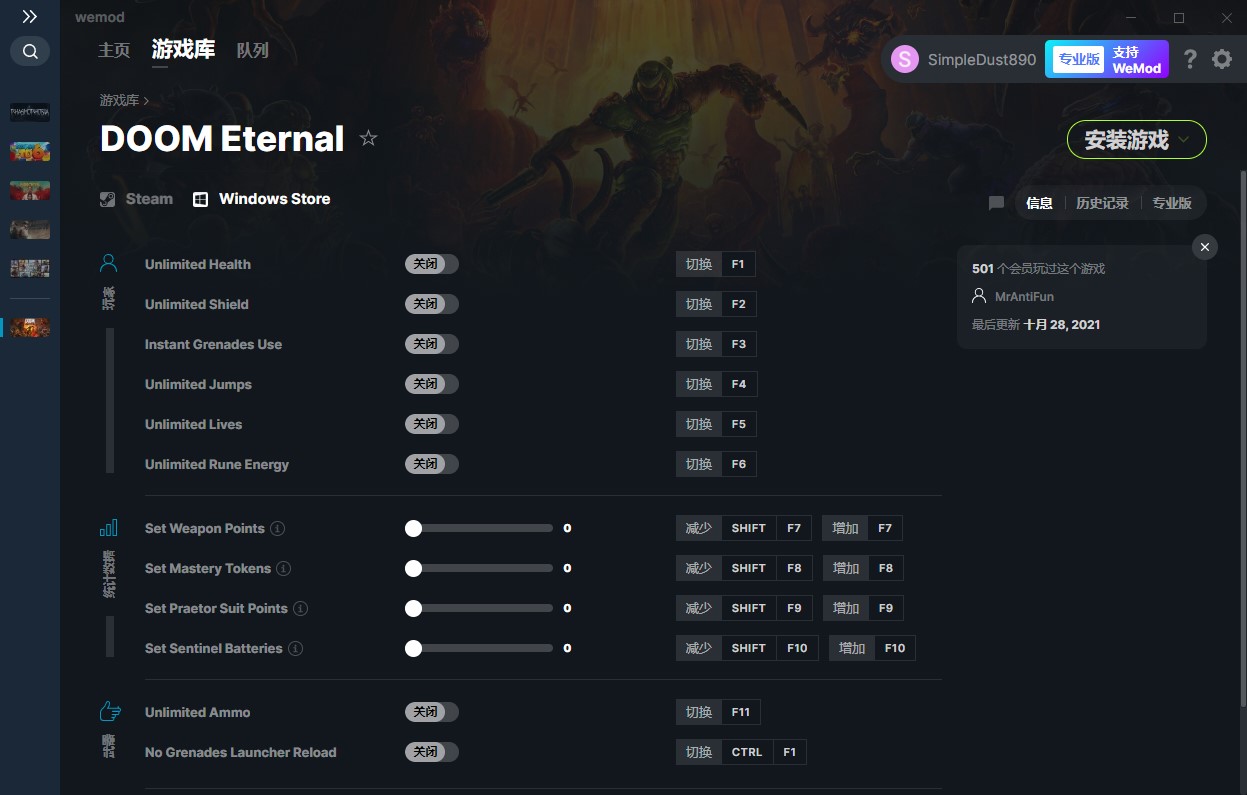Screen dimensions: 1247x795
Task: Click 增加 button for Set Sentinel Batteries
Action: [852, 648]
